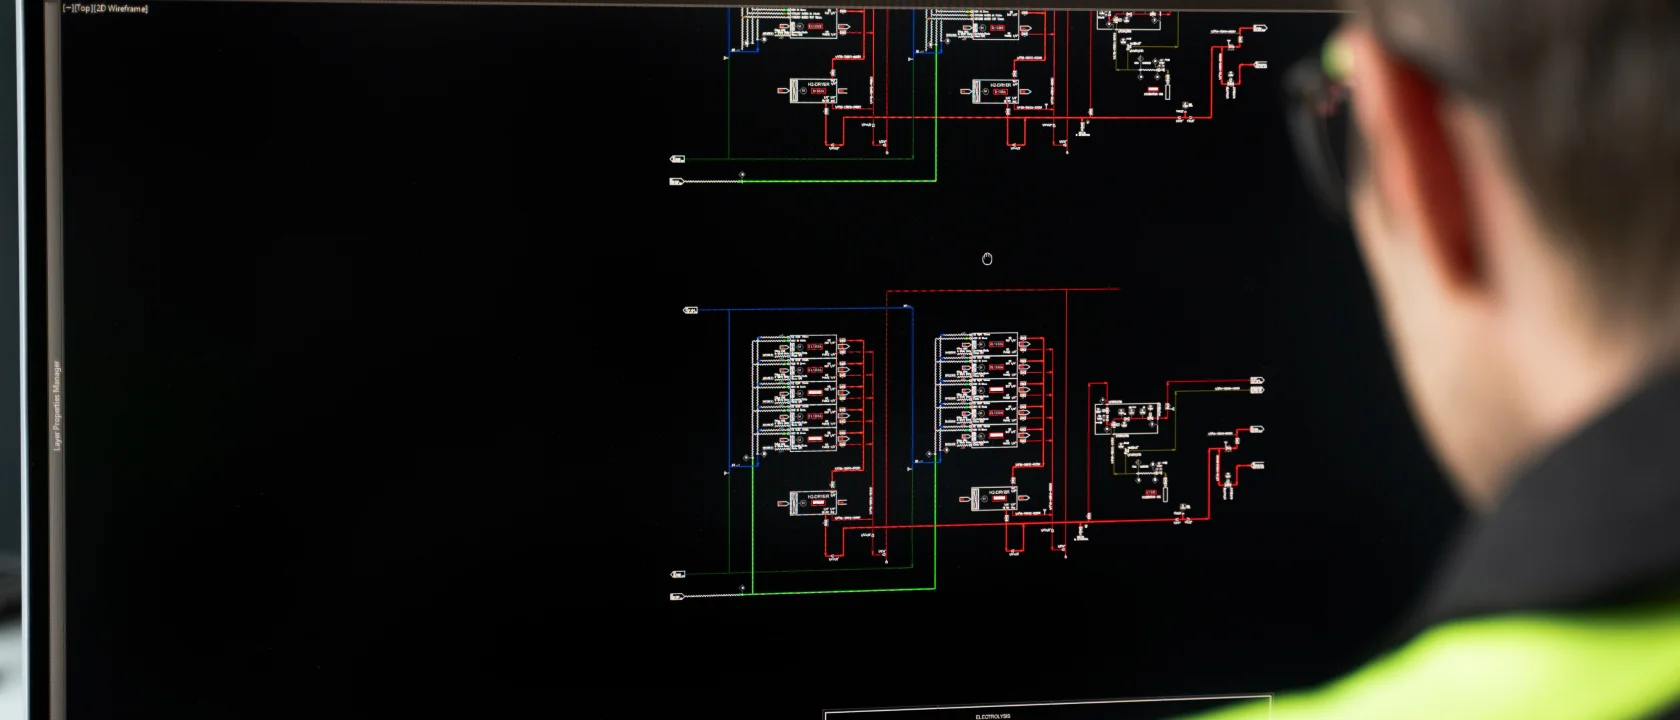Select the dark green line's connector in lower diagram
The height and width of the screenshot is (720, 1680).
677,574
